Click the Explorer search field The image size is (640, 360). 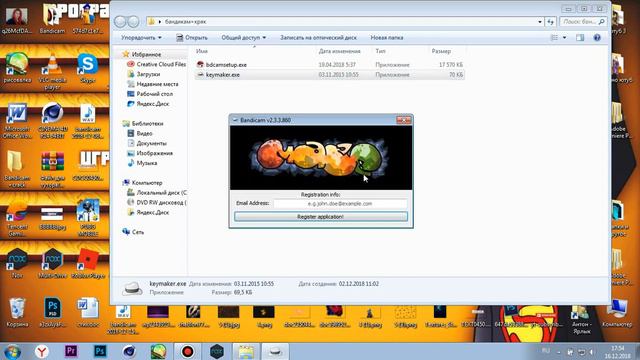pyautogui.click(x=582, y=22)
